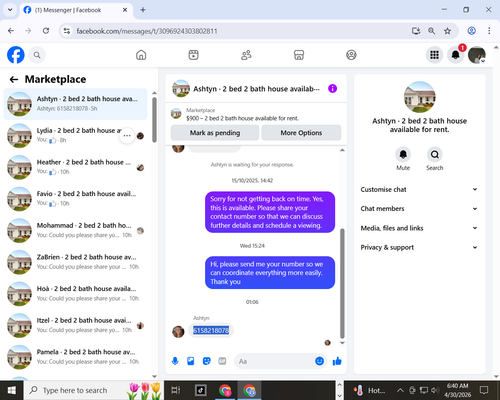Open Facebook home via logo
Viewport: 500px width, 400px height.
16,55
